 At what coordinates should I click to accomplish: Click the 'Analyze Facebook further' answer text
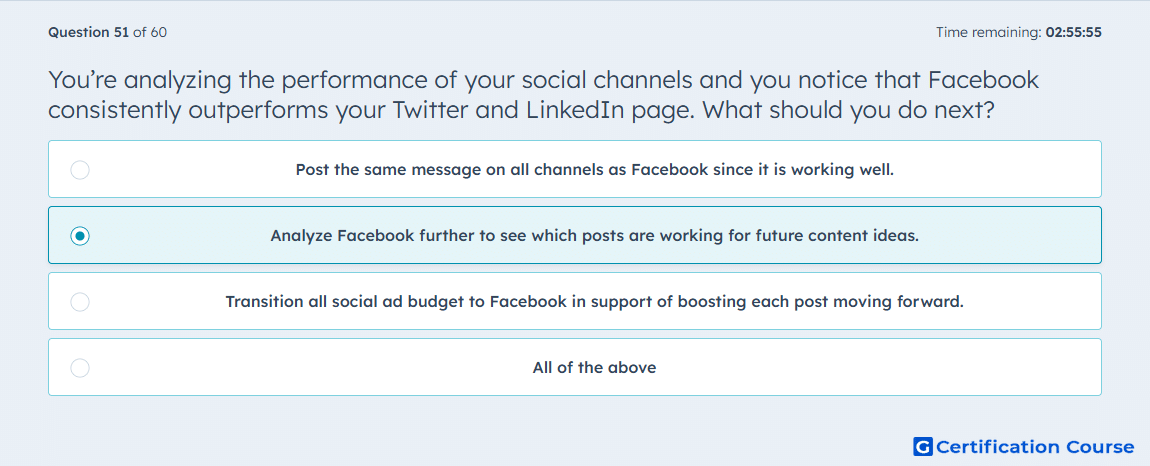coord(595,236)
